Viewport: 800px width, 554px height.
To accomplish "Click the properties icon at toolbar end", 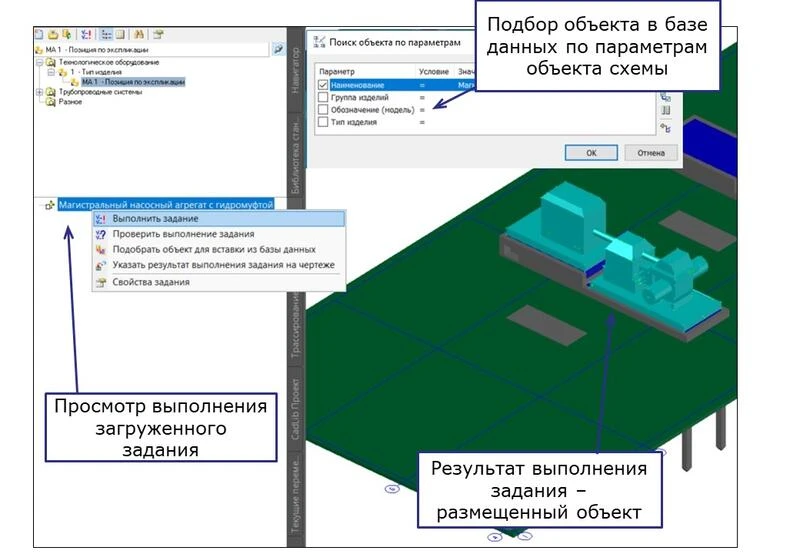I will [x=158, y=32].
